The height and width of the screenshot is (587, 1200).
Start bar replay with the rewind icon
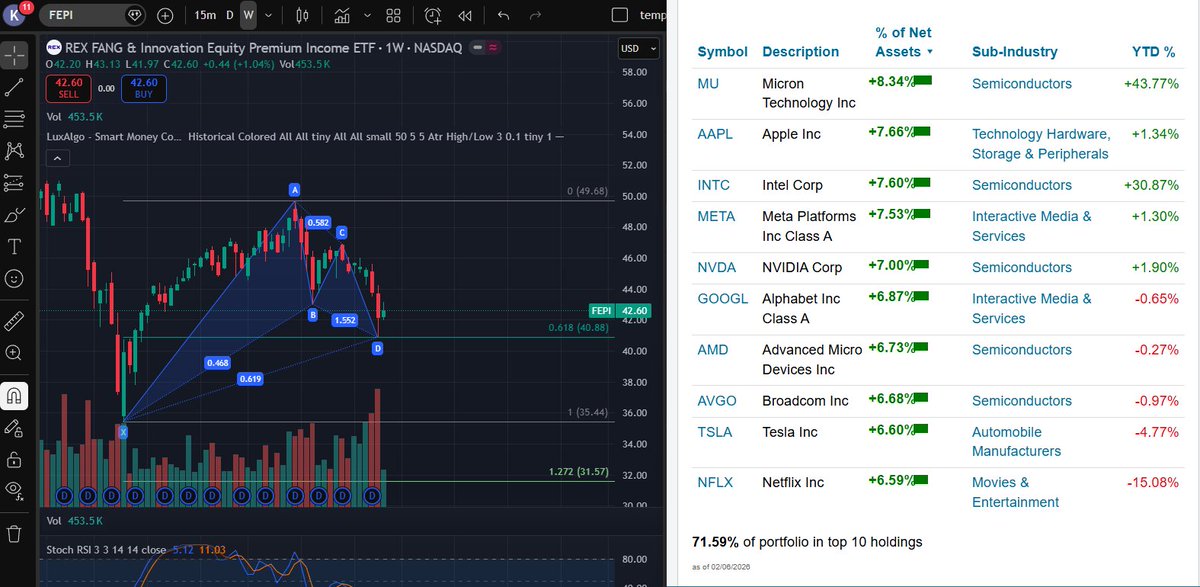point(465,16)
